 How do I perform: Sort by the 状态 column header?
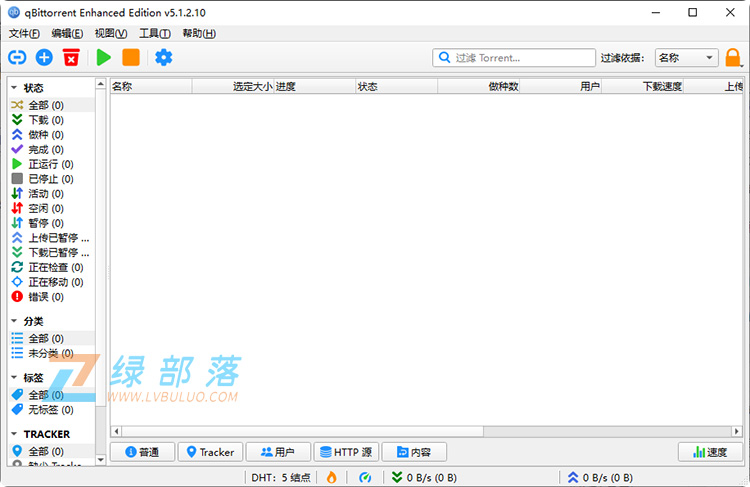pos(397,87)
